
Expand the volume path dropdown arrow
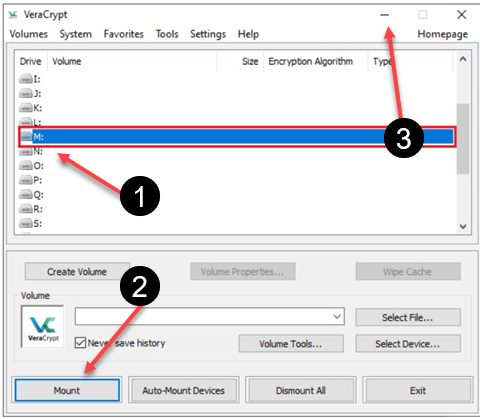[337, 317]
